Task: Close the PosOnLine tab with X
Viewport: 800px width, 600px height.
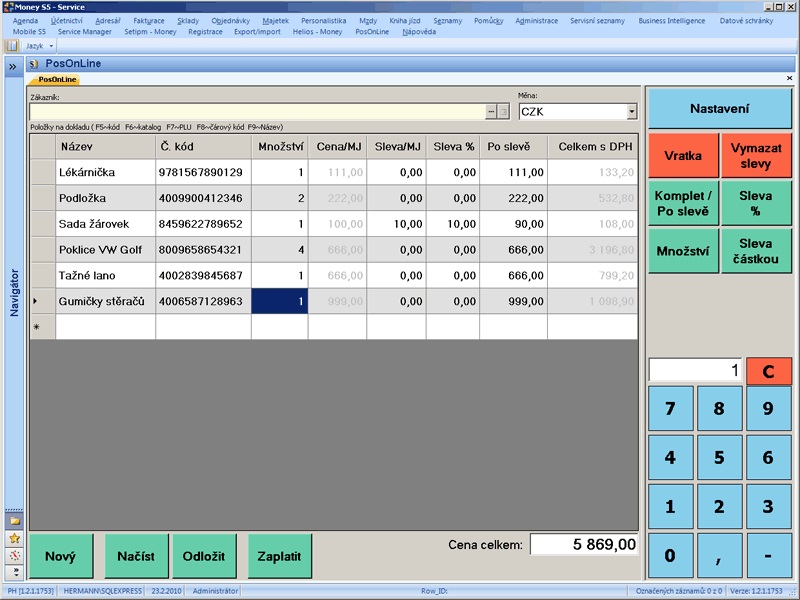Action: click(x=789, y=78)
